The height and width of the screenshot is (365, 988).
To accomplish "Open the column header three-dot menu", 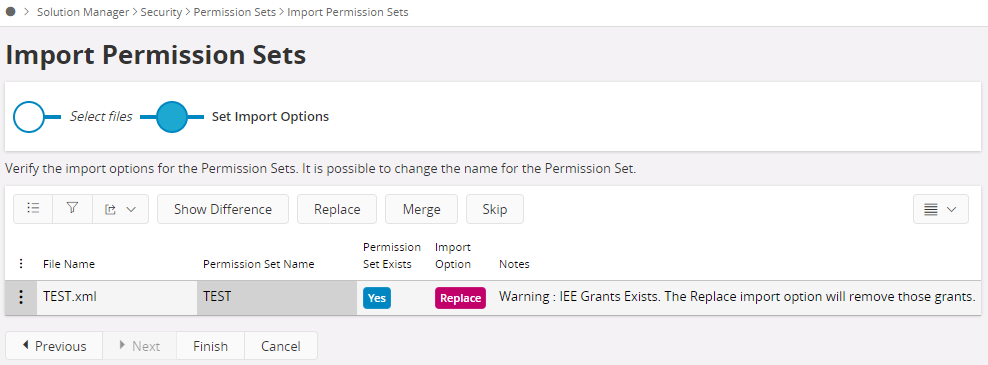I will click(21, 264).
